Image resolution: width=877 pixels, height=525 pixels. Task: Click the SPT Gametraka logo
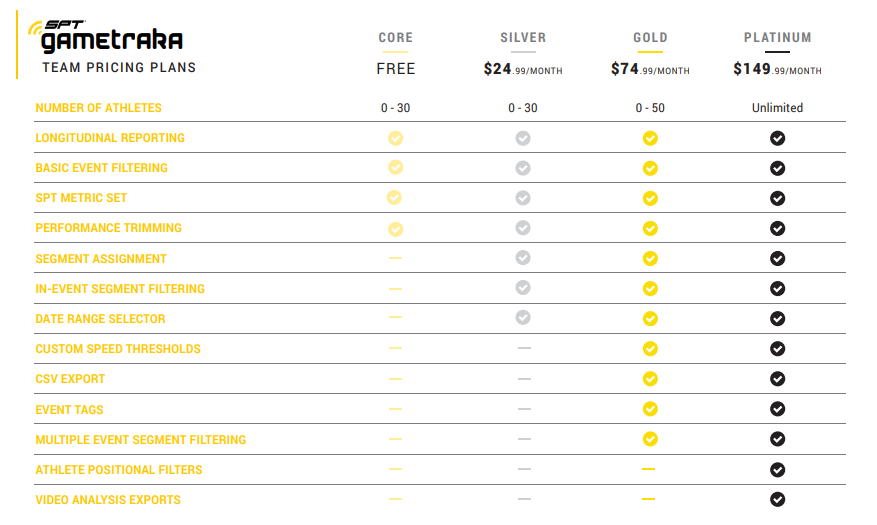[x=105, y=37]
